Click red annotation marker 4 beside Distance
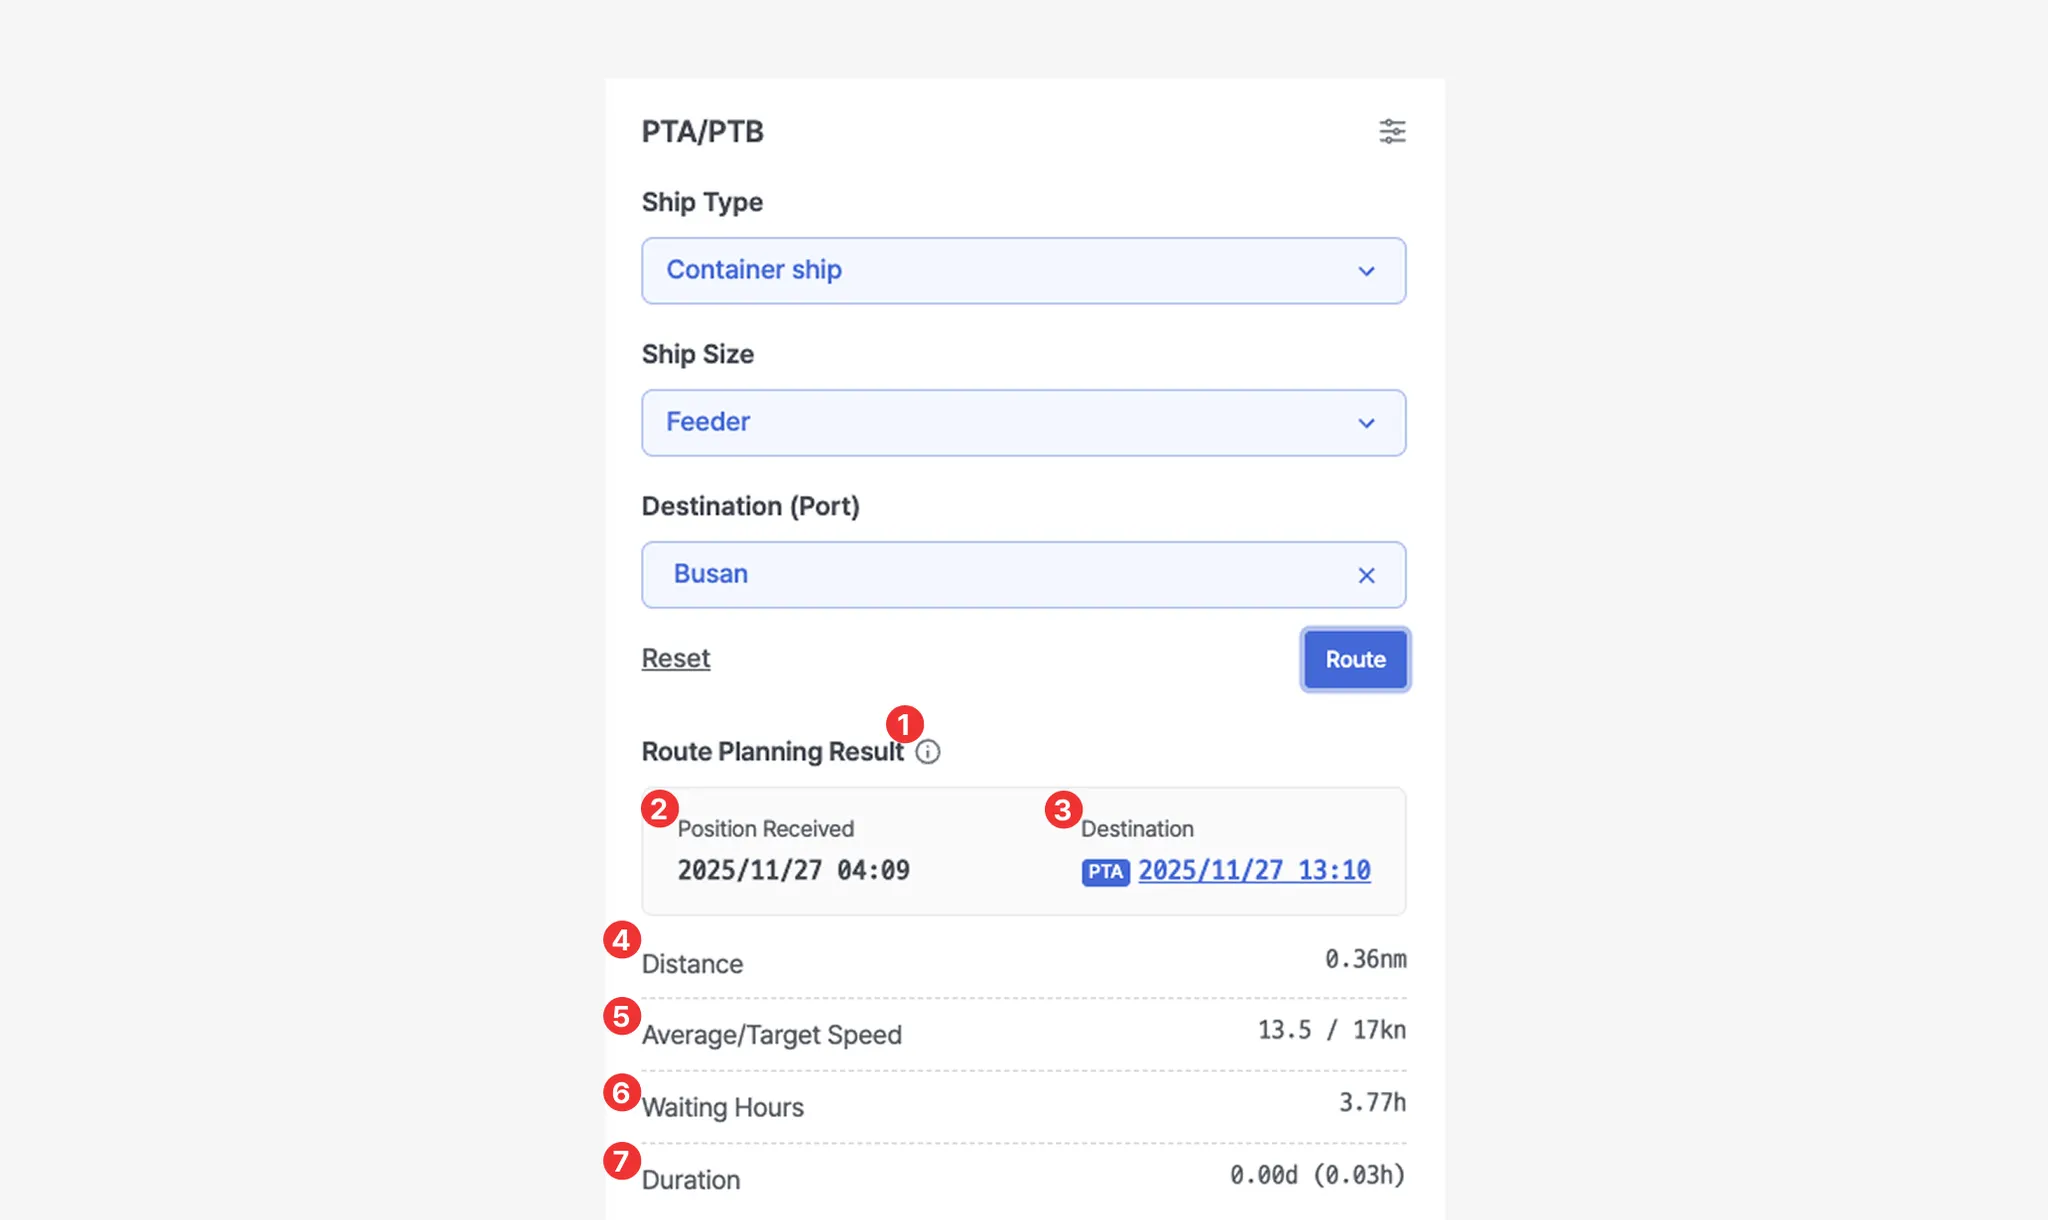Screen dimensions: 2048x1220 point(621,940)
